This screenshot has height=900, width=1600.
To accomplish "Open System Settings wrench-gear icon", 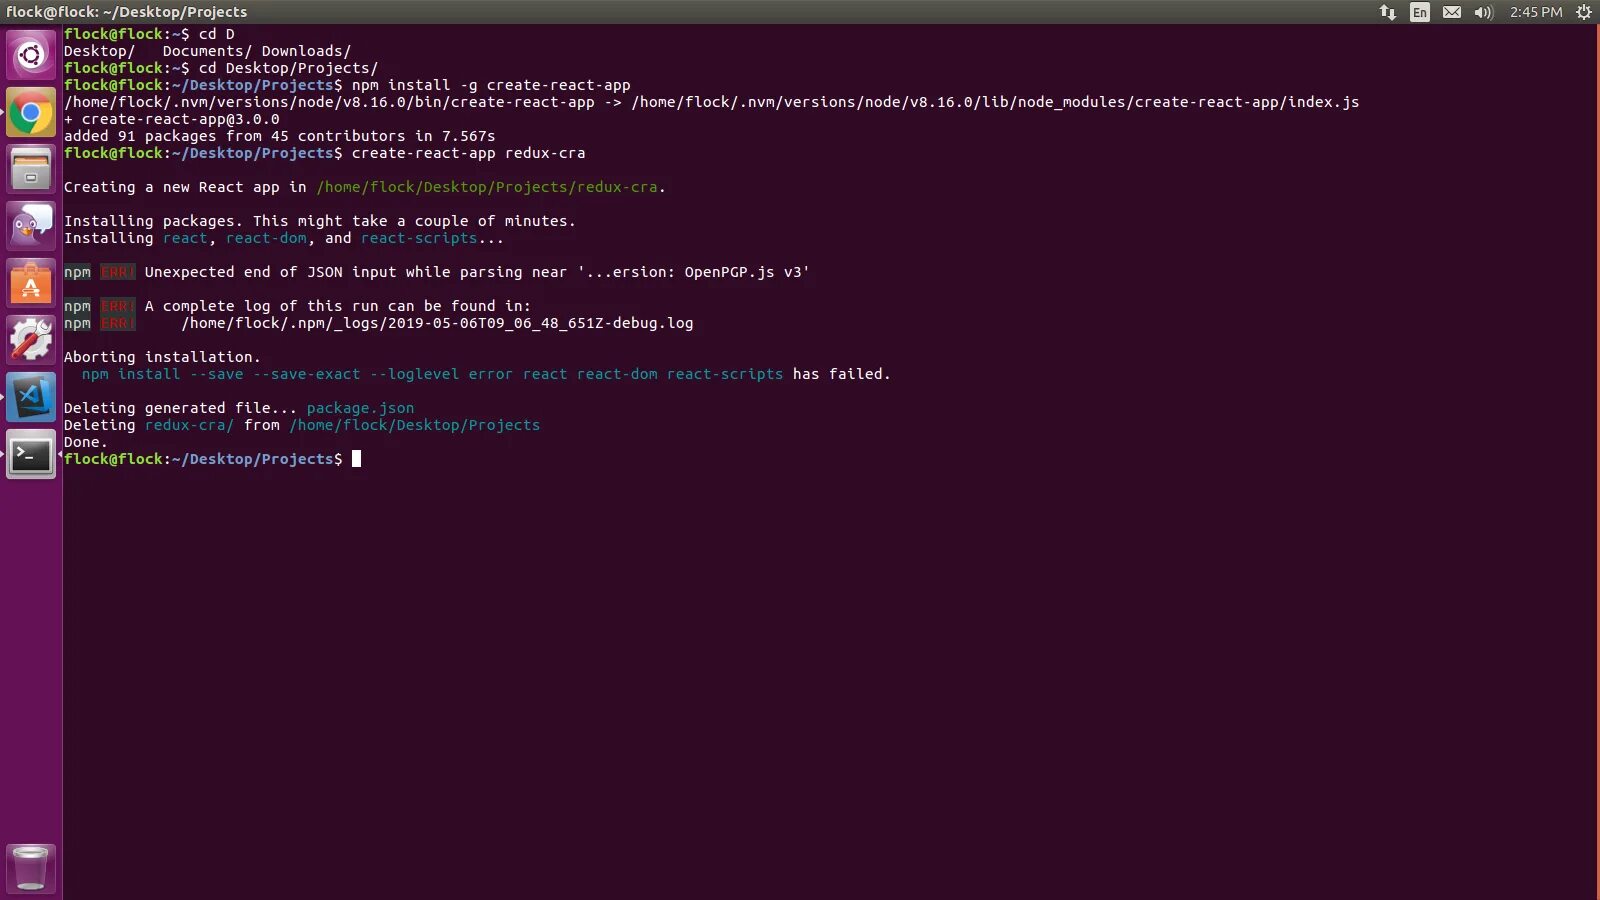I will [x=31, y=340].
